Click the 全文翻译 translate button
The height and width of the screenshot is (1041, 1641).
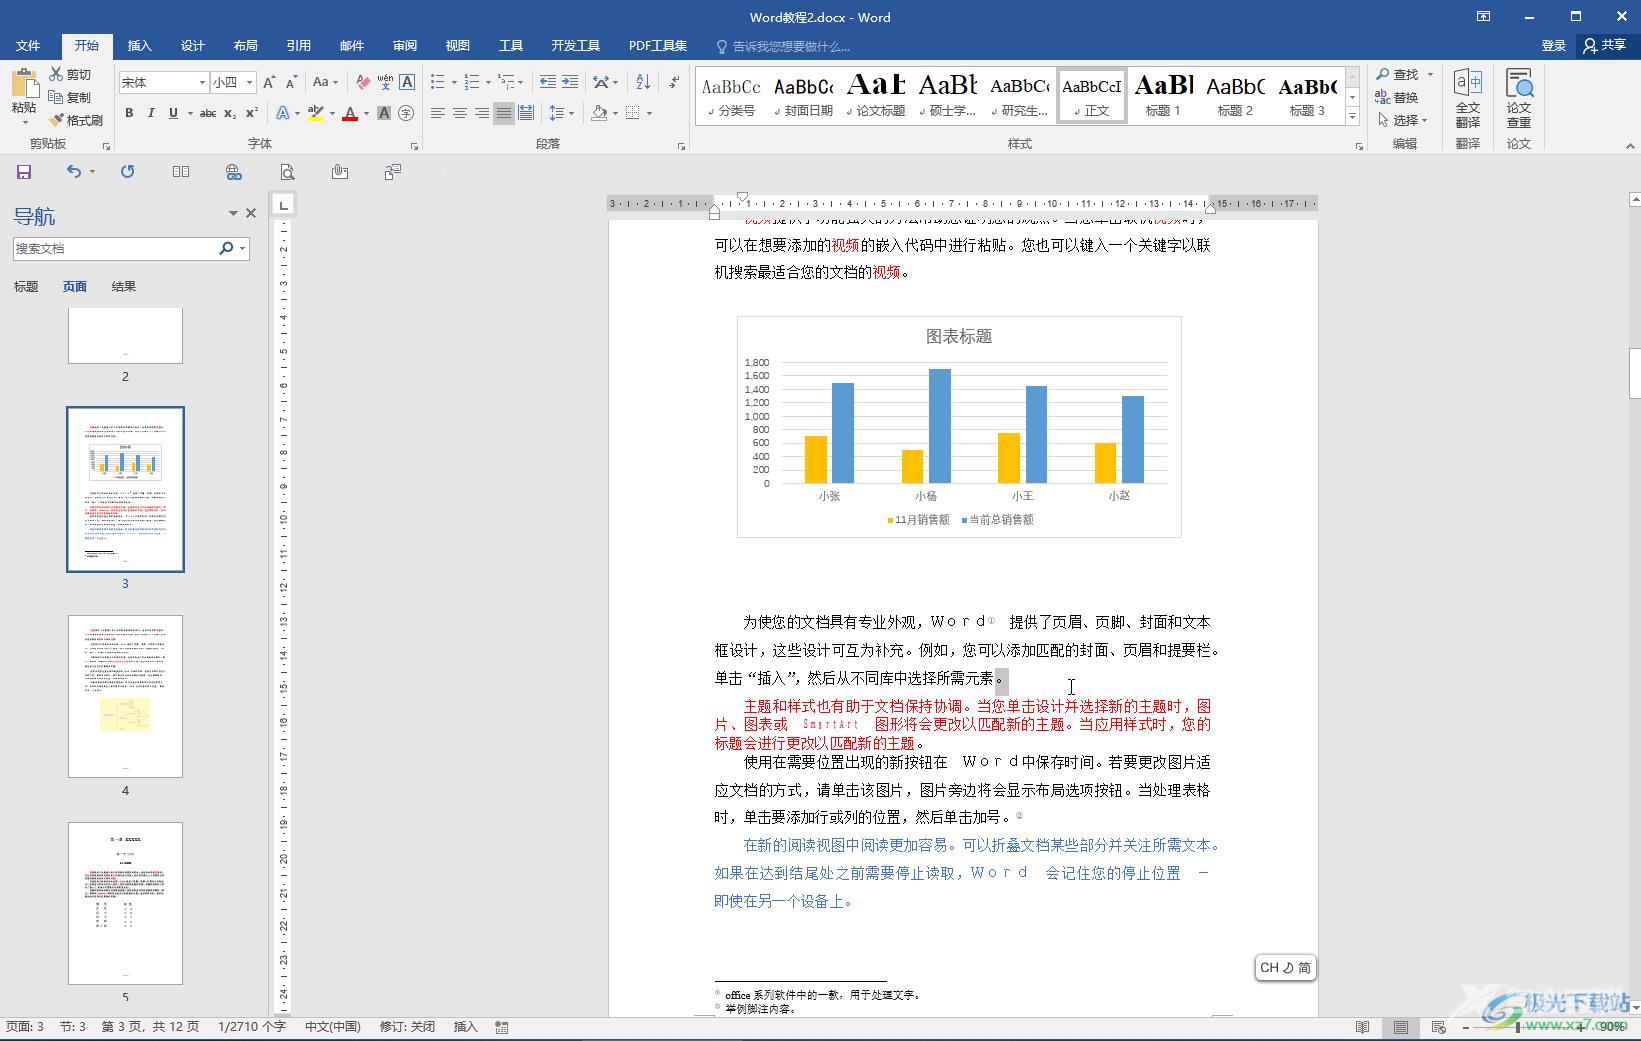(x=1467, y=98)
